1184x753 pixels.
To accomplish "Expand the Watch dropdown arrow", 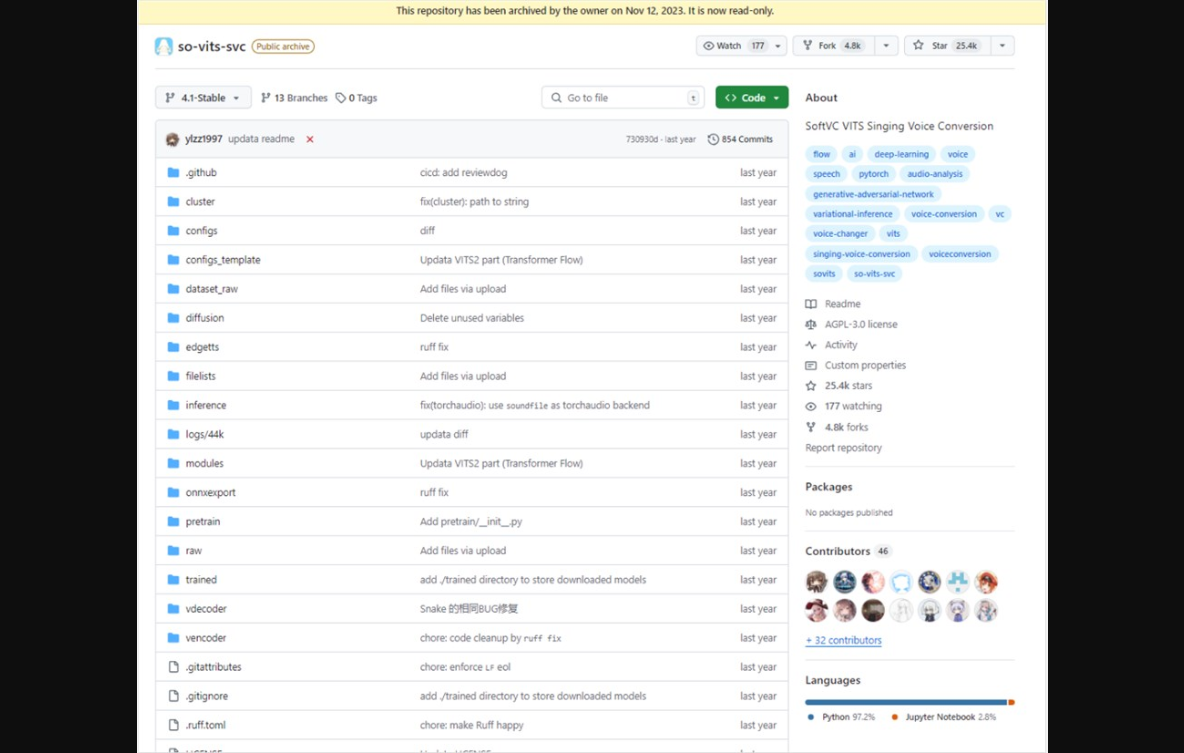I will point(778,45).
